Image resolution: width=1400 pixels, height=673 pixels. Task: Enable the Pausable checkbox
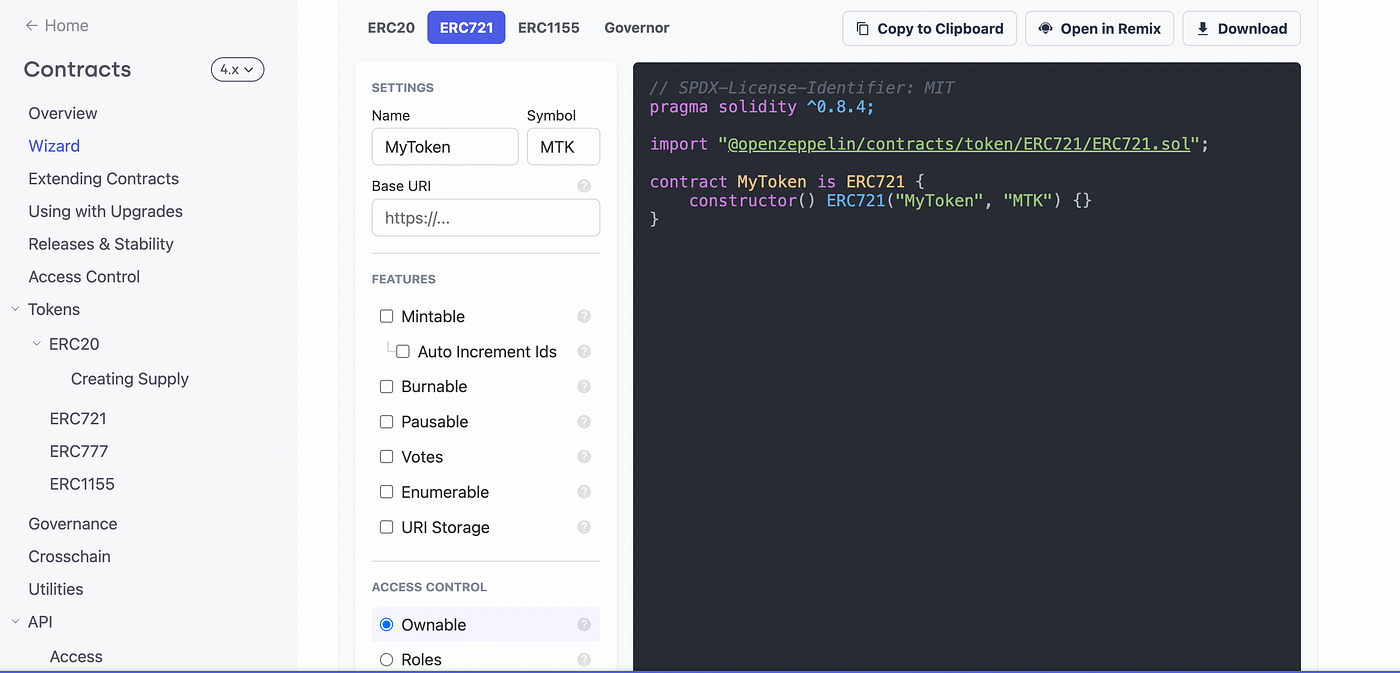coord(386,421)
